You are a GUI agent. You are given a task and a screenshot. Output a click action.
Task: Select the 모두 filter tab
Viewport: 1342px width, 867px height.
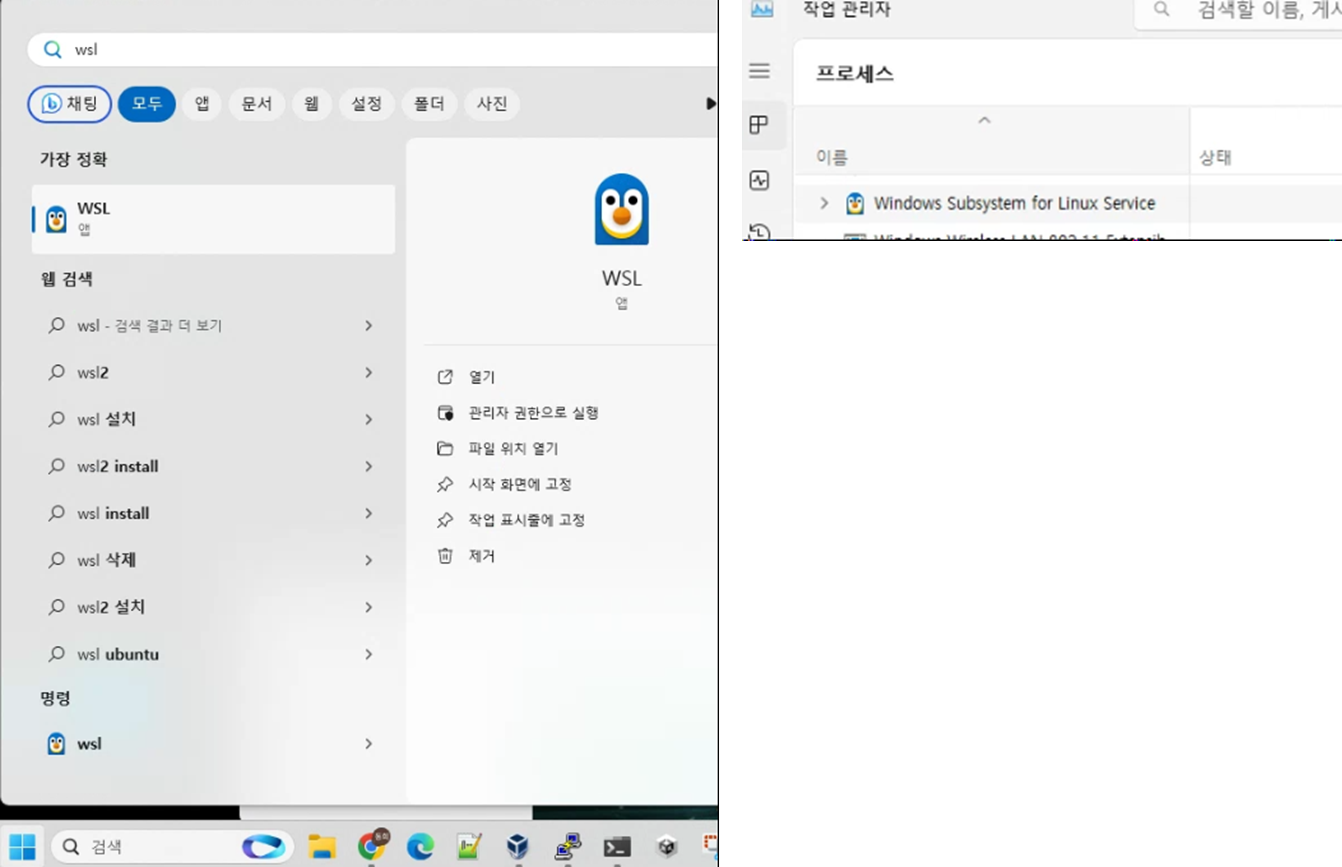click(x=147, y=104)
